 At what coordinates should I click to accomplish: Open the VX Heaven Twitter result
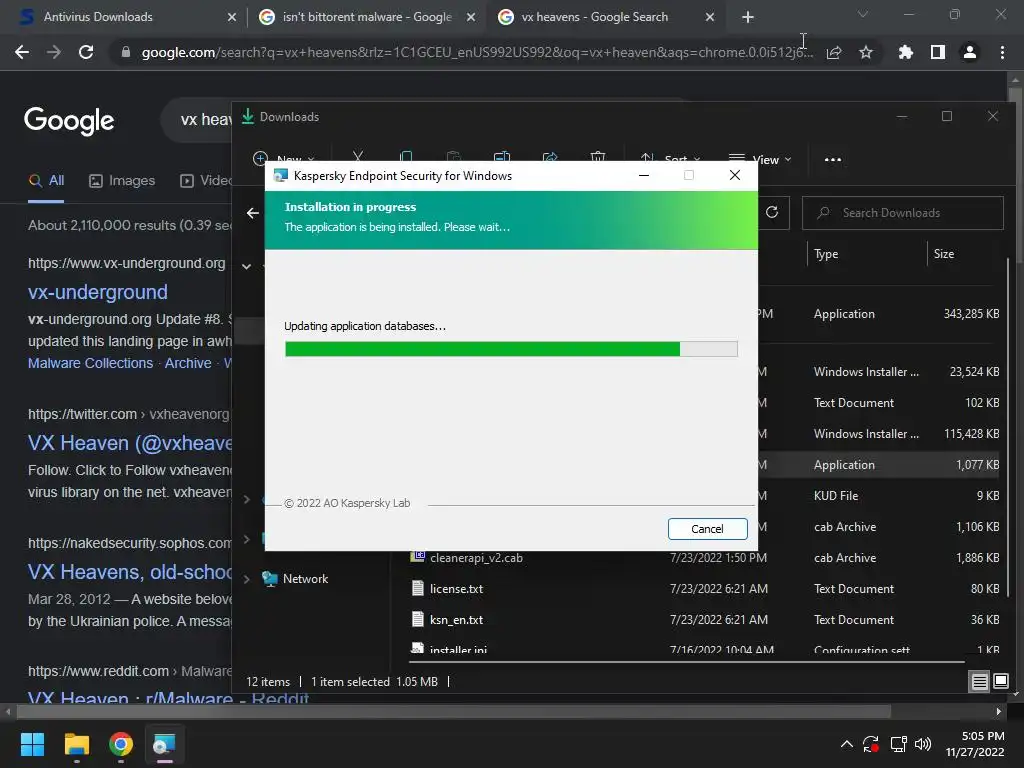point(130,443)
